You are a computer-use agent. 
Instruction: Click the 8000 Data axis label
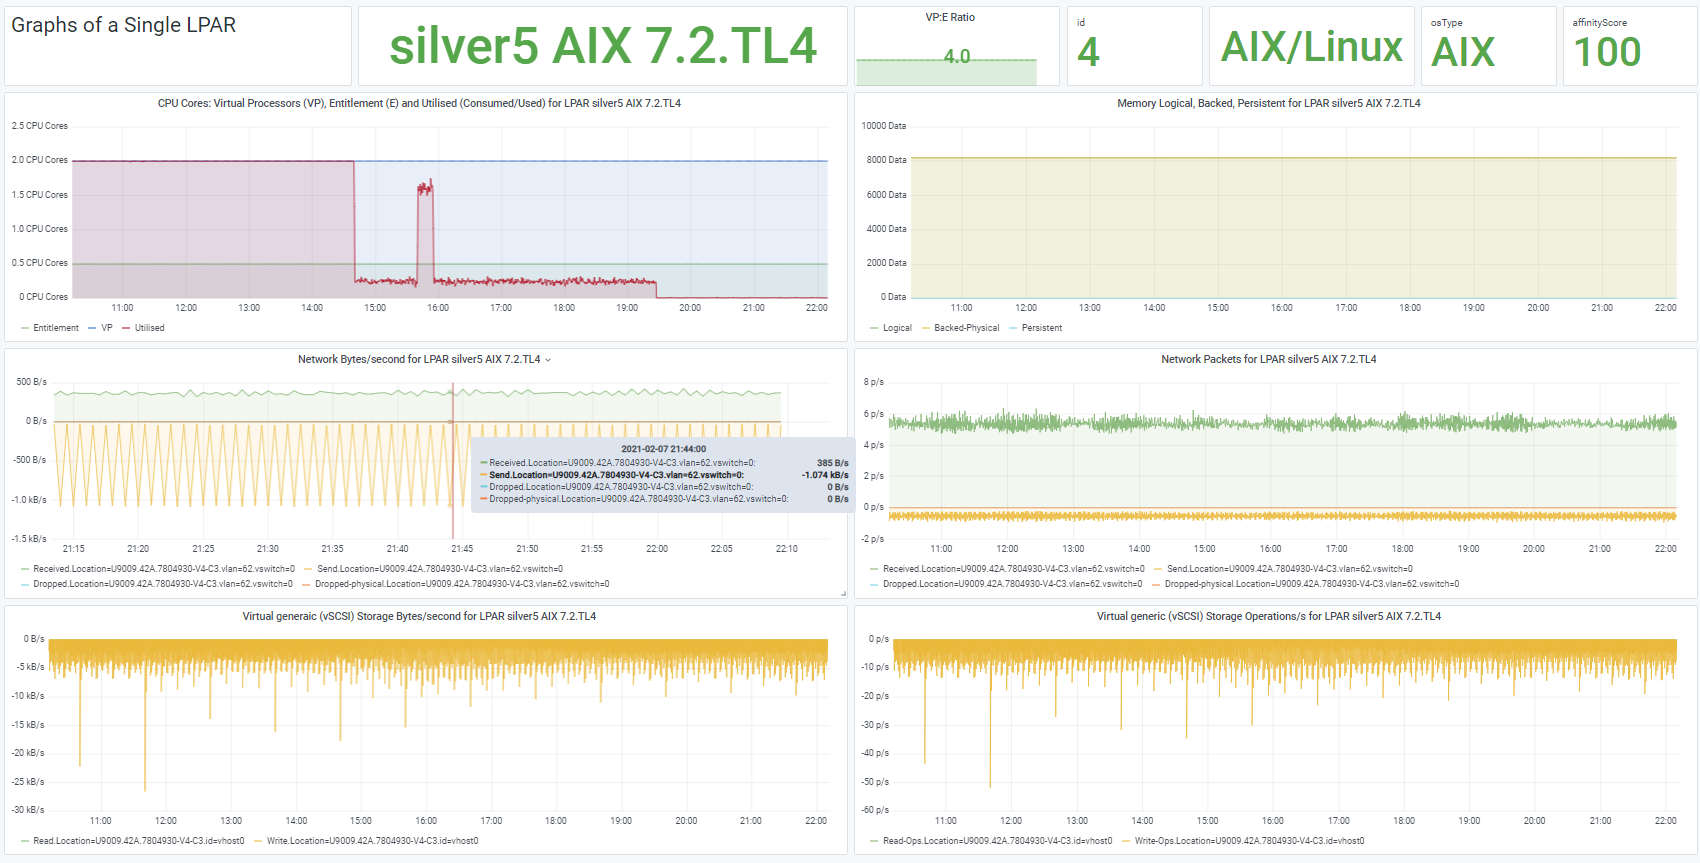(886, 160)
